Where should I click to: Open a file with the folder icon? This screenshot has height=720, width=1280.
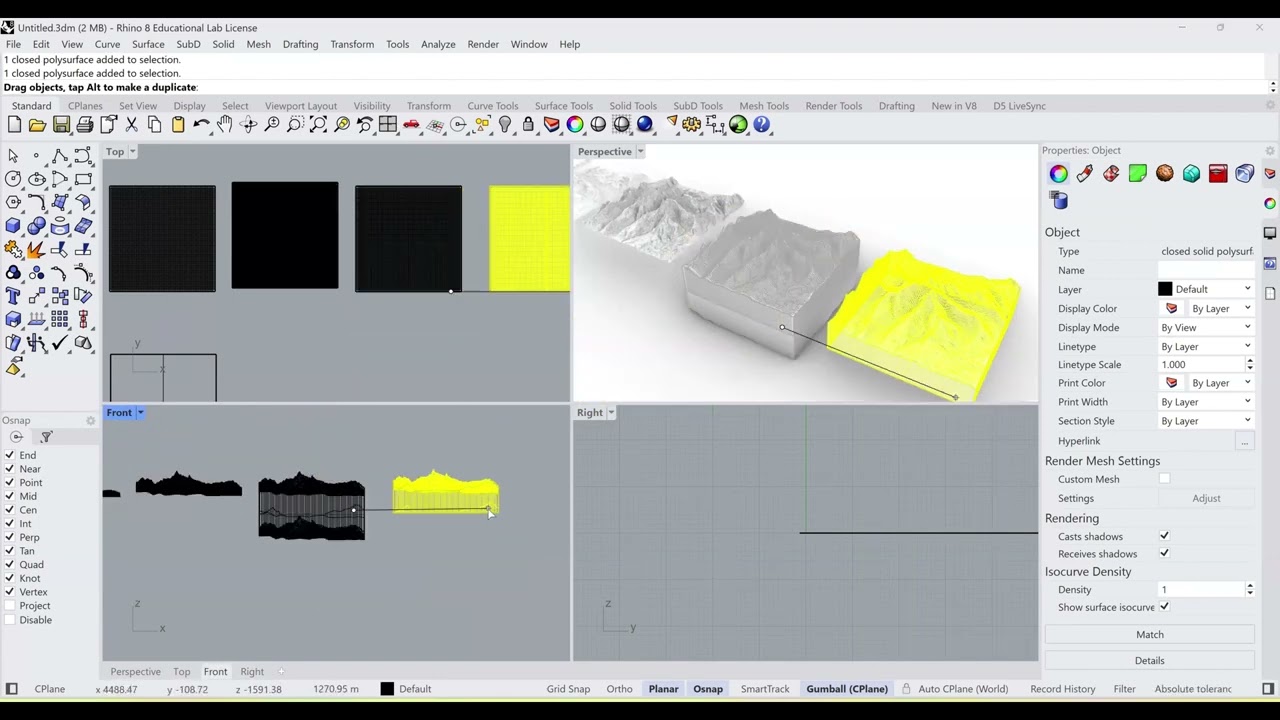tap(37, 125)
